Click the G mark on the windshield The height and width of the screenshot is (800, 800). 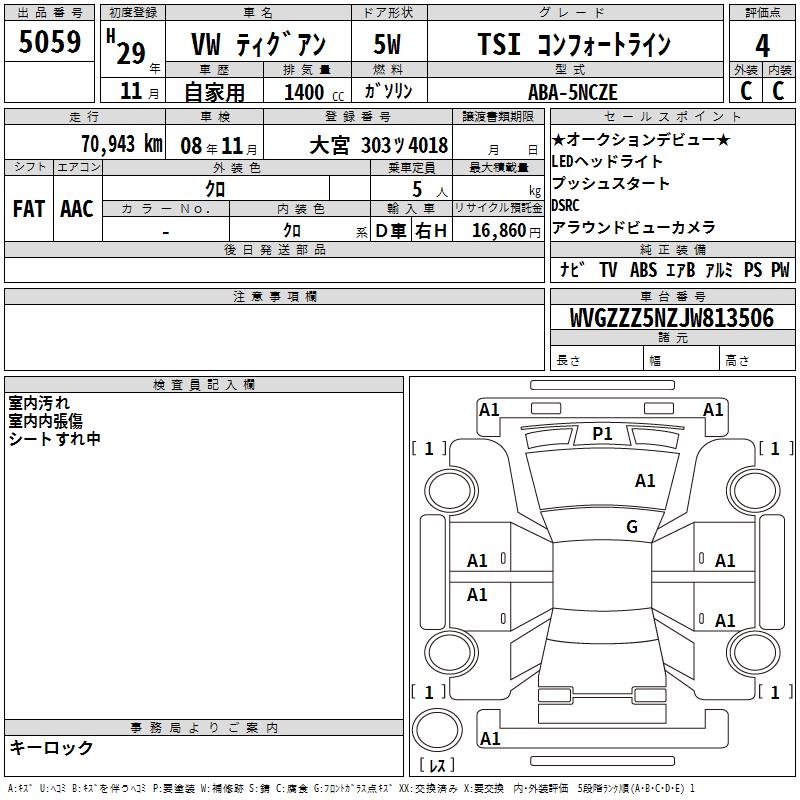[x=631, y=527]
